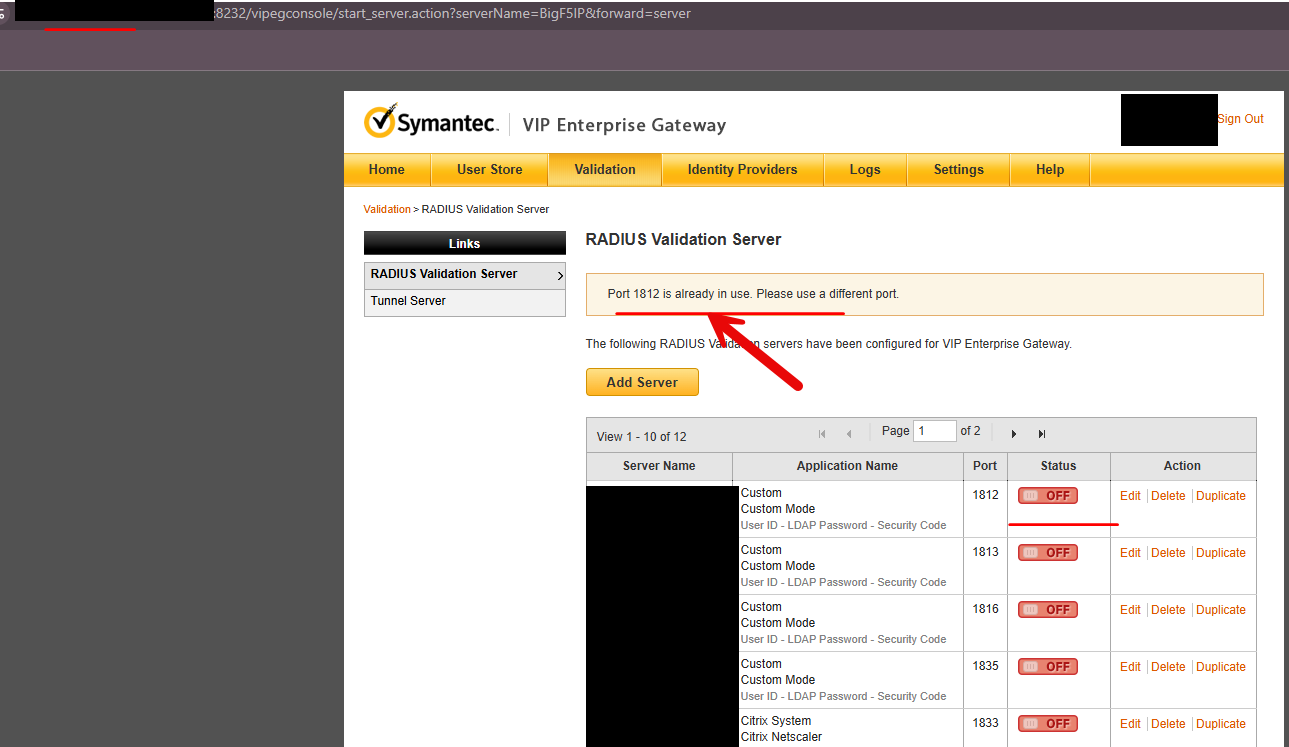Edit the port 1813 server
The width and height of the screenshot is (1289, 747).
click(1130, 553)
